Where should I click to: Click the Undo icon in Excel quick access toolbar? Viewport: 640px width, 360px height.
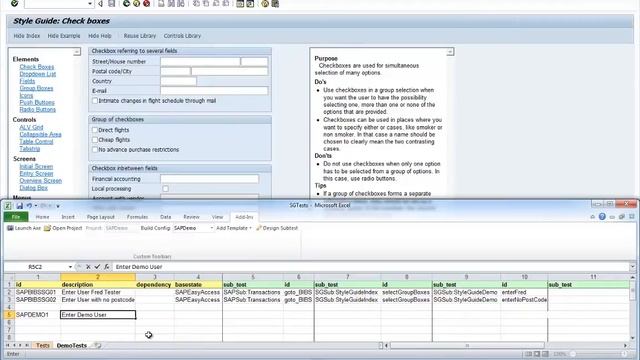click(29, 206)
